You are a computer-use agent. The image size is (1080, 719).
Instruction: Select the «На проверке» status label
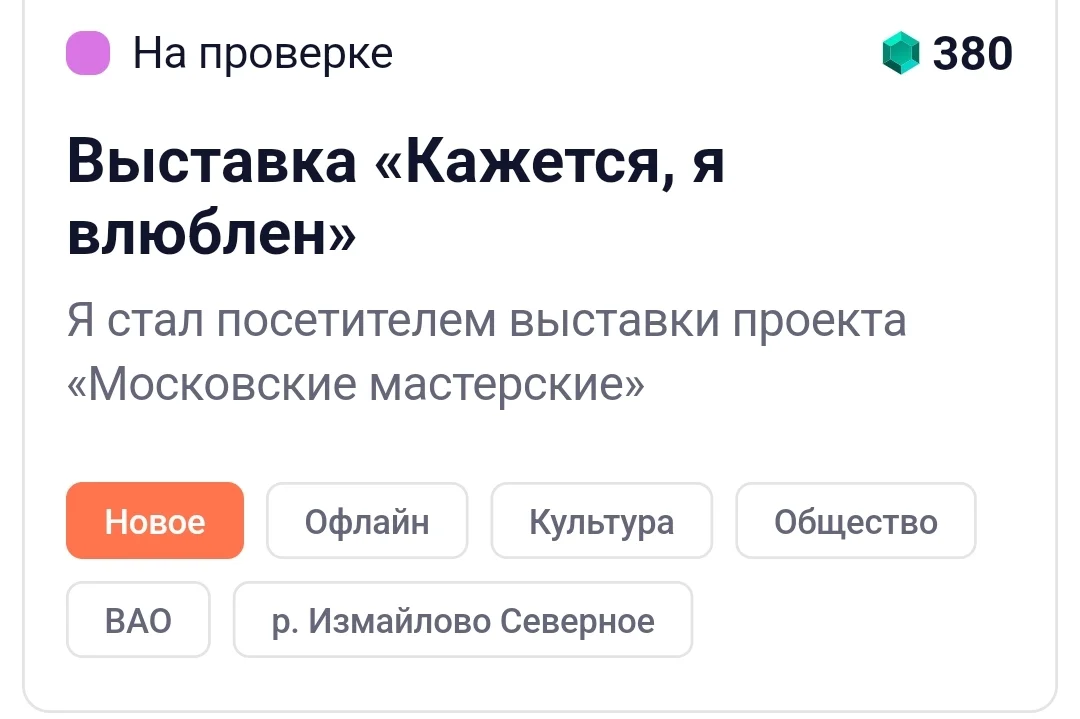pyautogui.click(x=262, y=53)
